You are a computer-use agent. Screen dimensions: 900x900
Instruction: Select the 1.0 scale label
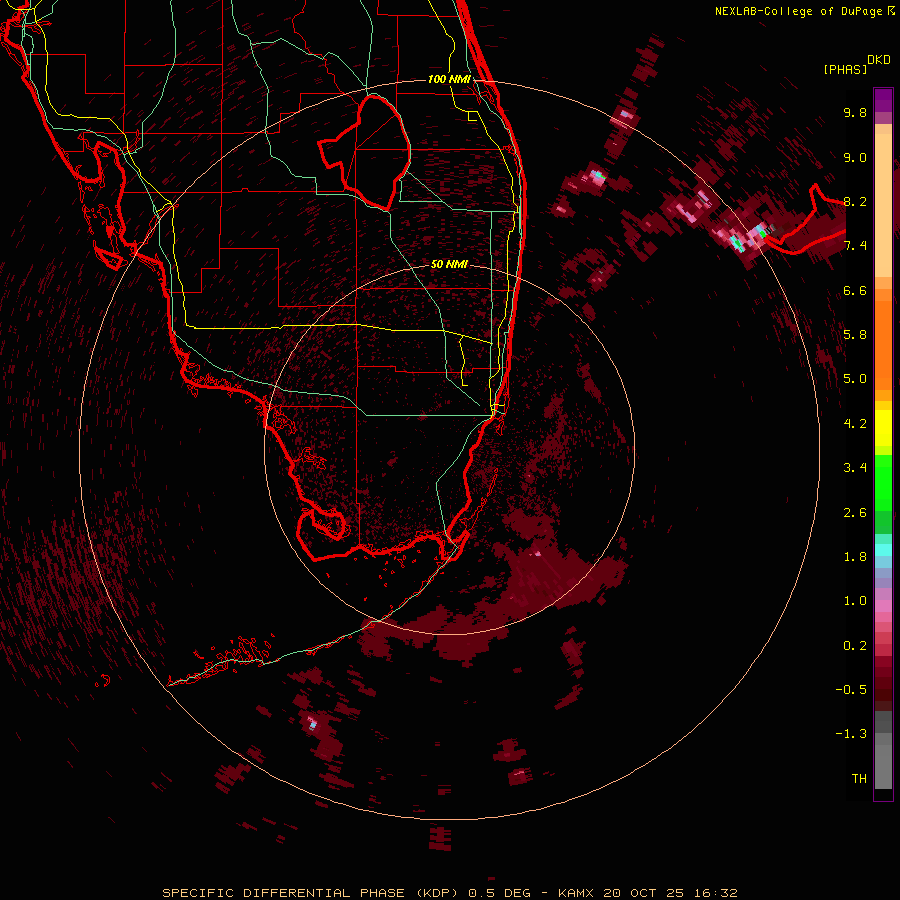855,601
